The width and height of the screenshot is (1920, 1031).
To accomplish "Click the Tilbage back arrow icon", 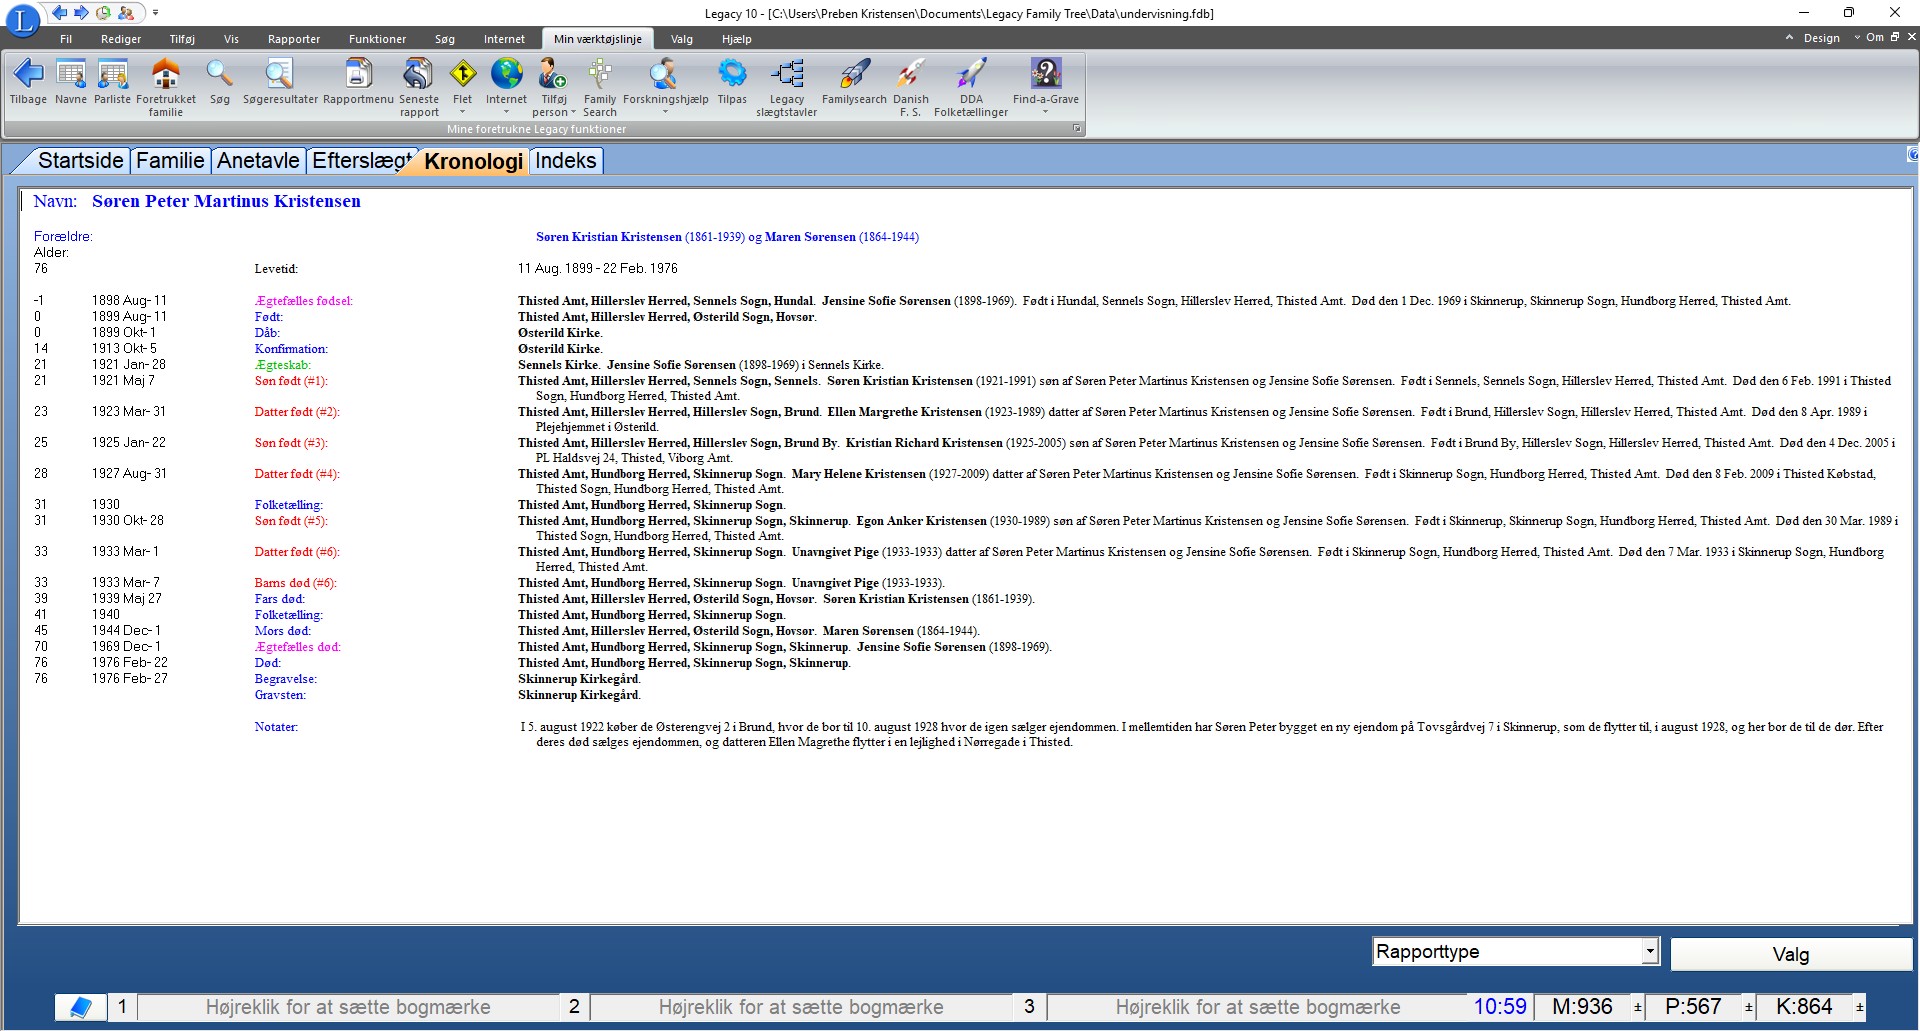I will pos(28,75).
